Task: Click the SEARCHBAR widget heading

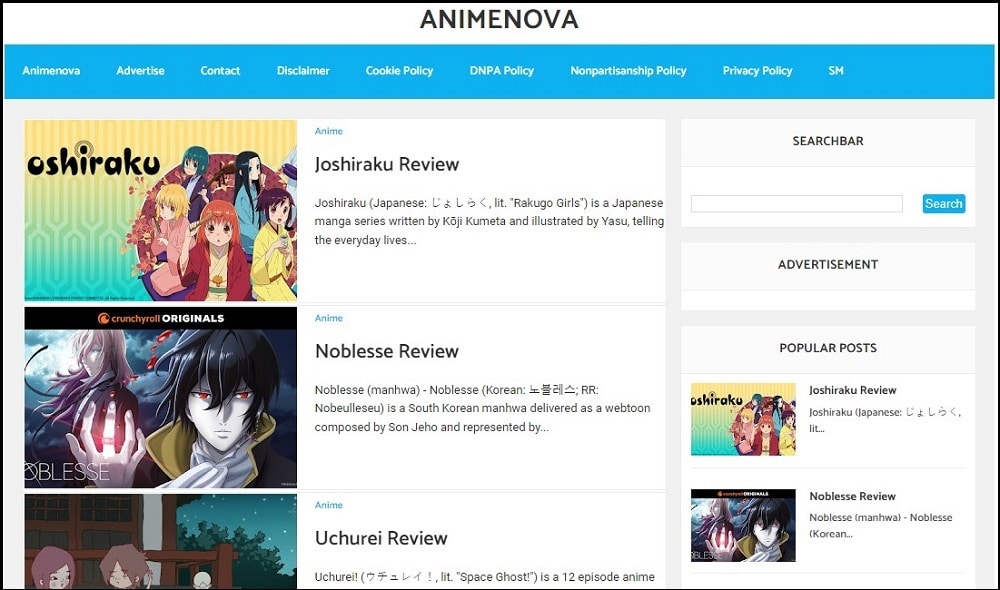Action: tap(828, 141)
